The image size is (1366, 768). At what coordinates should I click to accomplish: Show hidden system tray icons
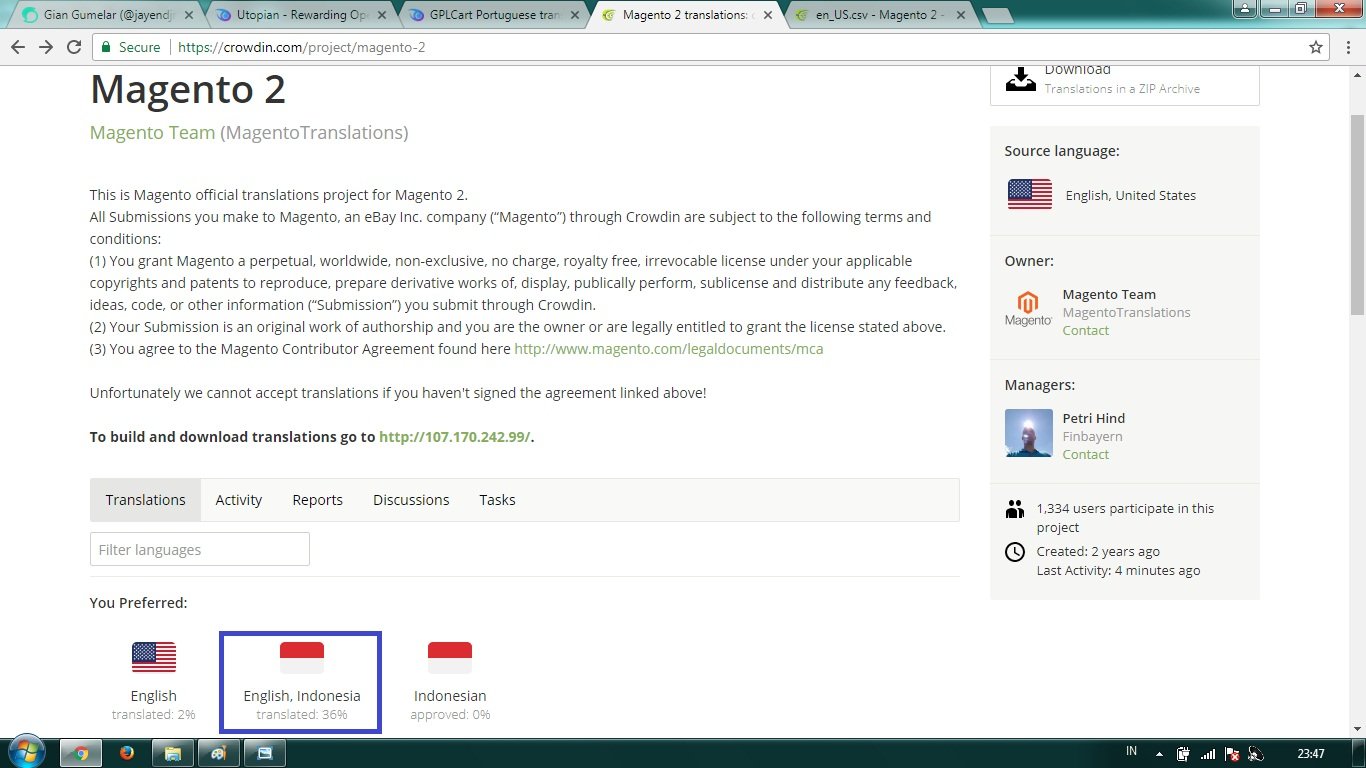click(1159, 754)
